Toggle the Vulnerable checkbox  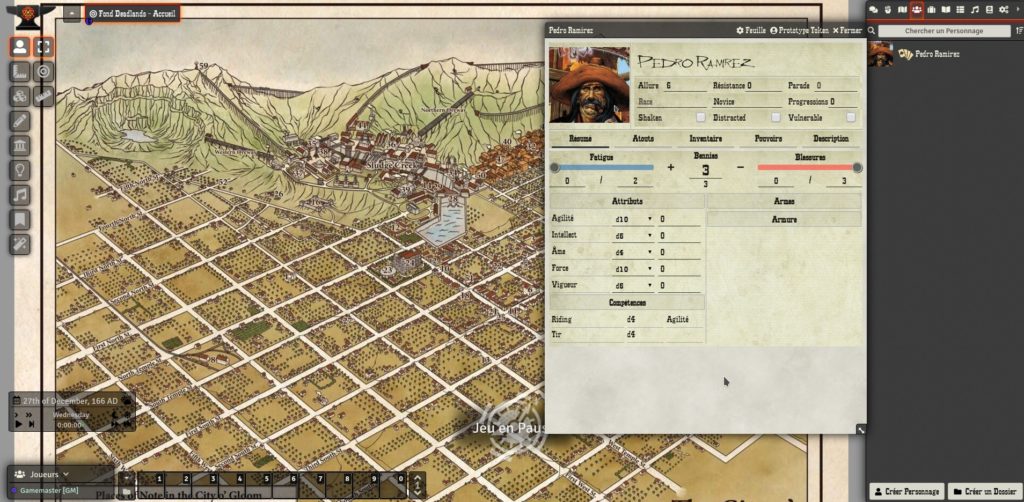(x=851, y=118)
